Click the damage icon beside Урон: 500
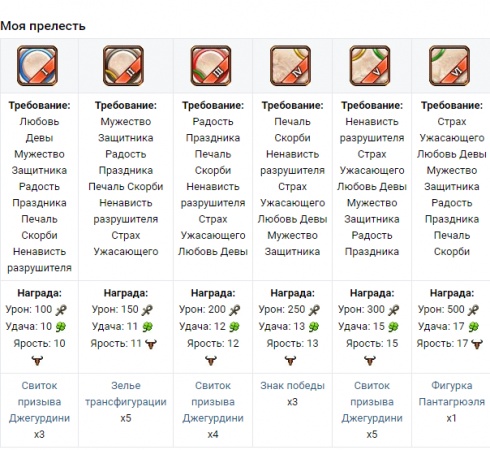Screen dimensions: 490x450 coord(473,310)
